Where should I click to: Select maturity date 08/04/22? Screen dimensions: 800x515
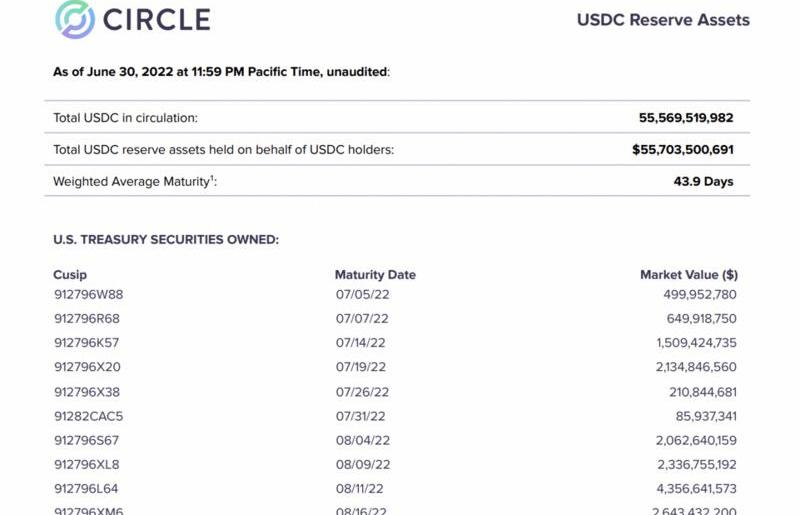tap(362, 440)
